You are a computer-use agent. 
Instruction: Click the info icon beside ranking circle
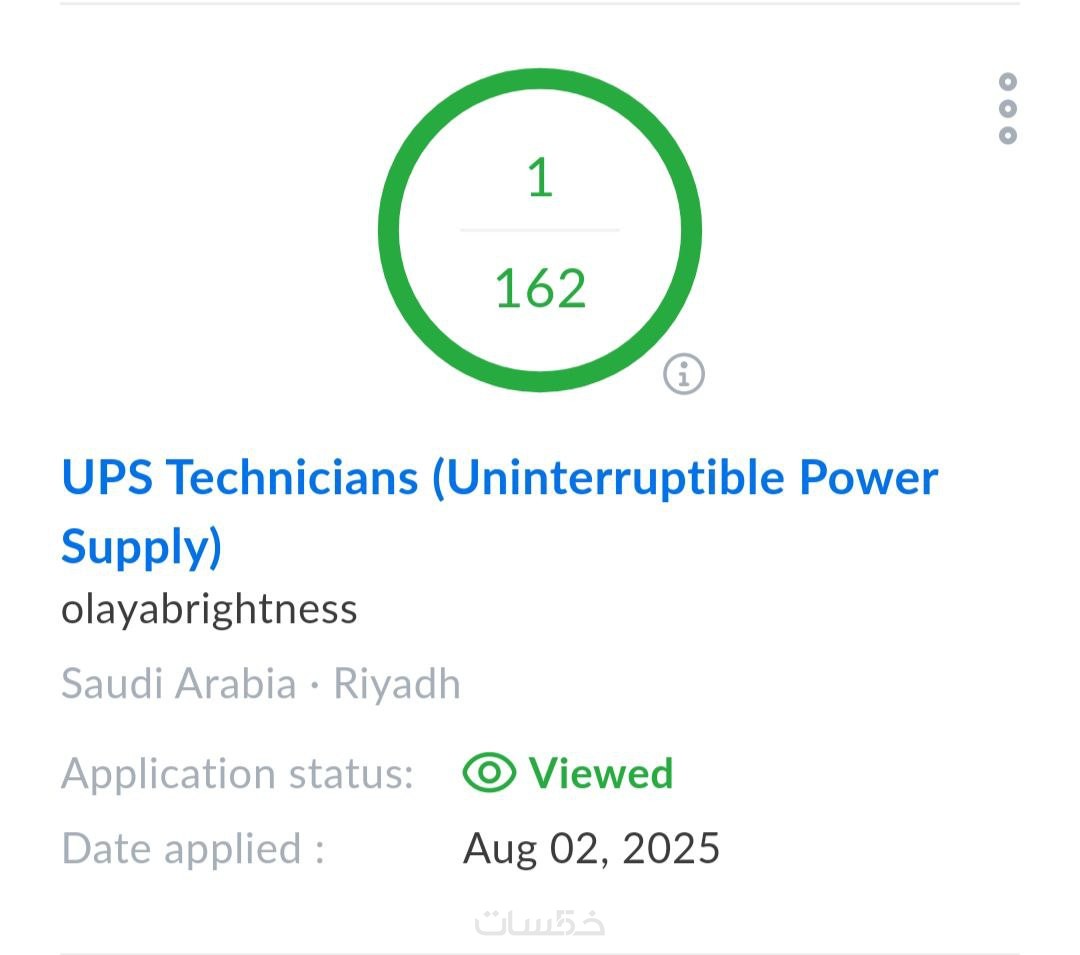(684, 374)
